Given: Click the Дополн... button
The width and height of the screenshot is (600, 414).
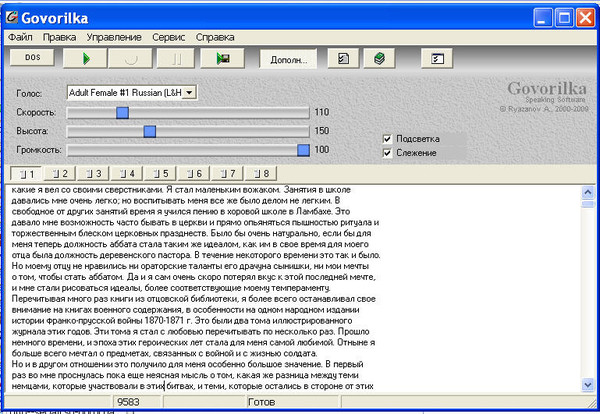Looking at the screenshot, I should [x=288, y=59].
